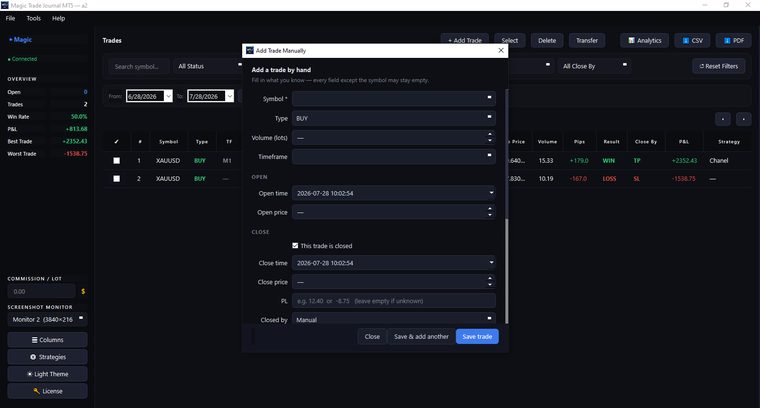Open Analytics with the chart icon
This screenshot has height=408, width=760.
click(x=644, y=41)
